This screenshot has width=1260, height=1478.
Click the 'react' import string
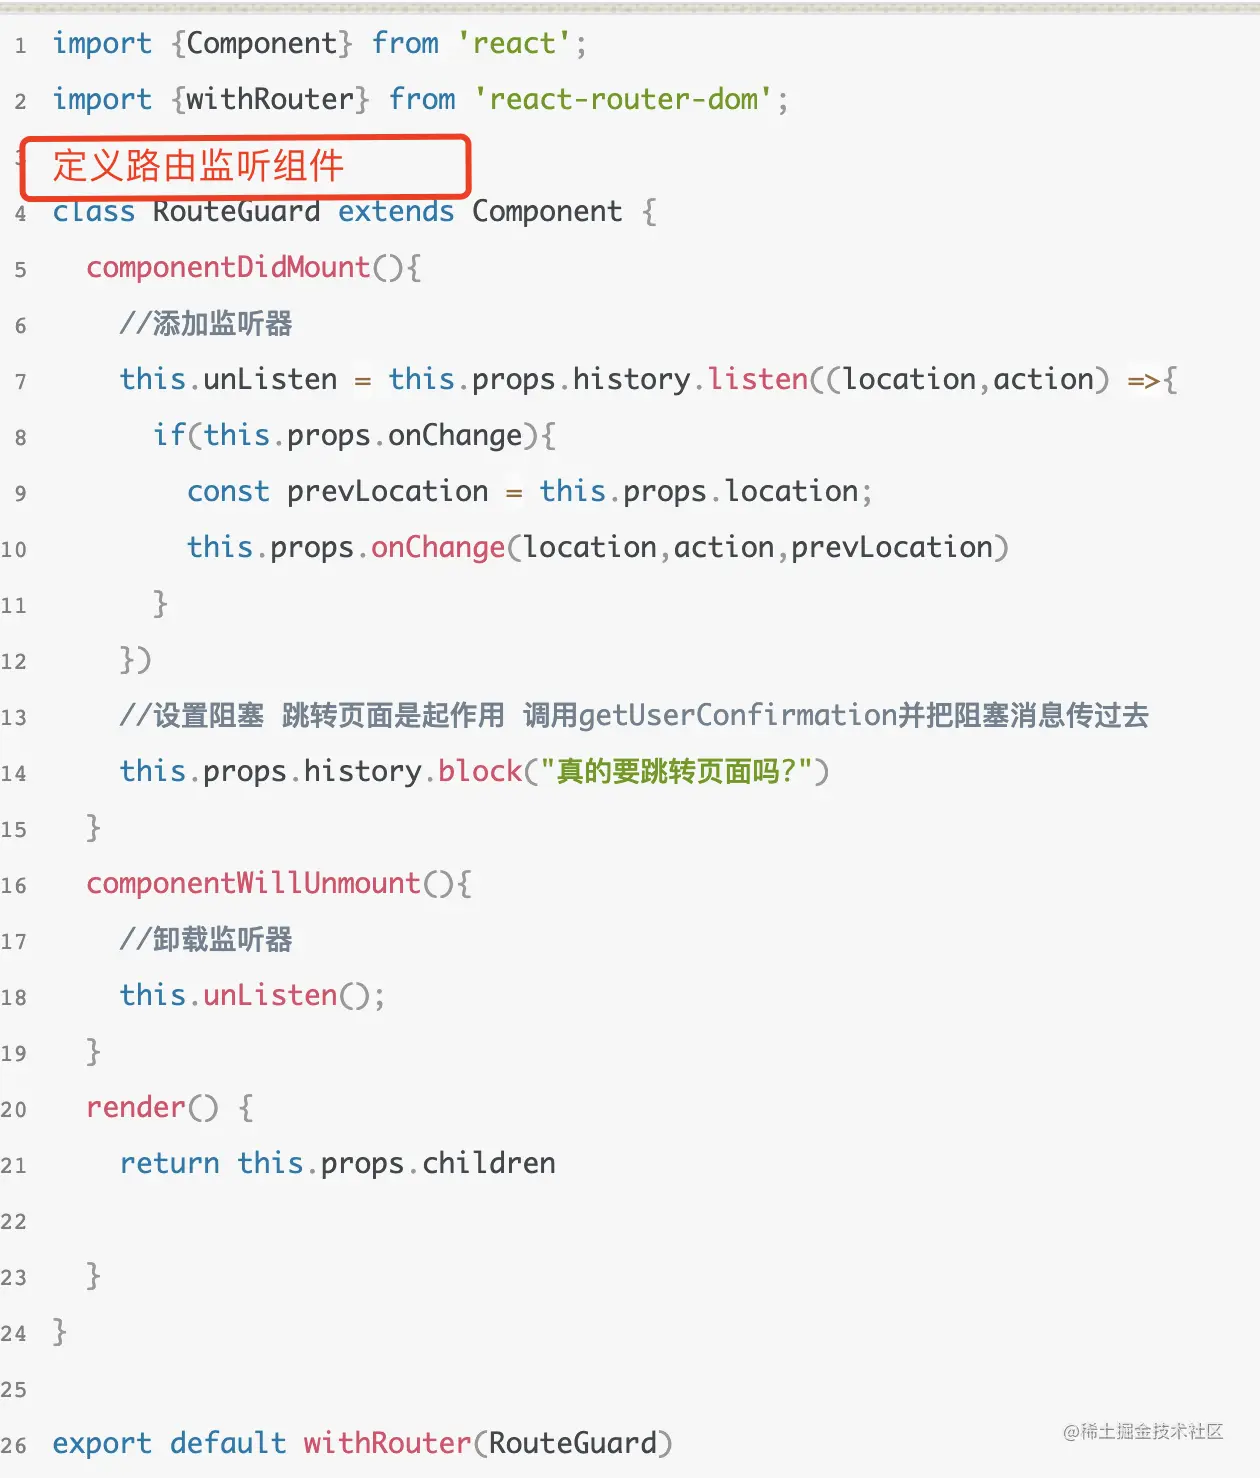coord(514,44)
